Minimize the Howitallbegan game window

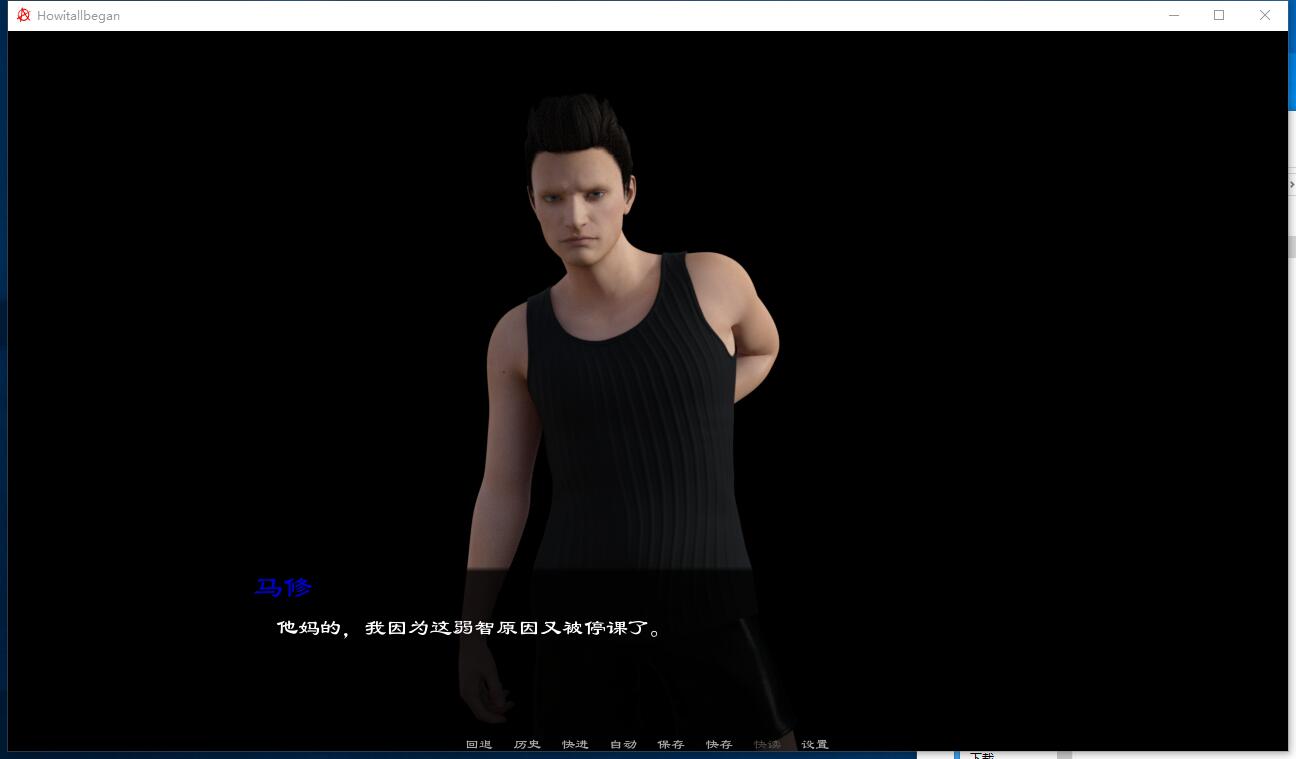pyautogui.click(x=1173, y=15)
